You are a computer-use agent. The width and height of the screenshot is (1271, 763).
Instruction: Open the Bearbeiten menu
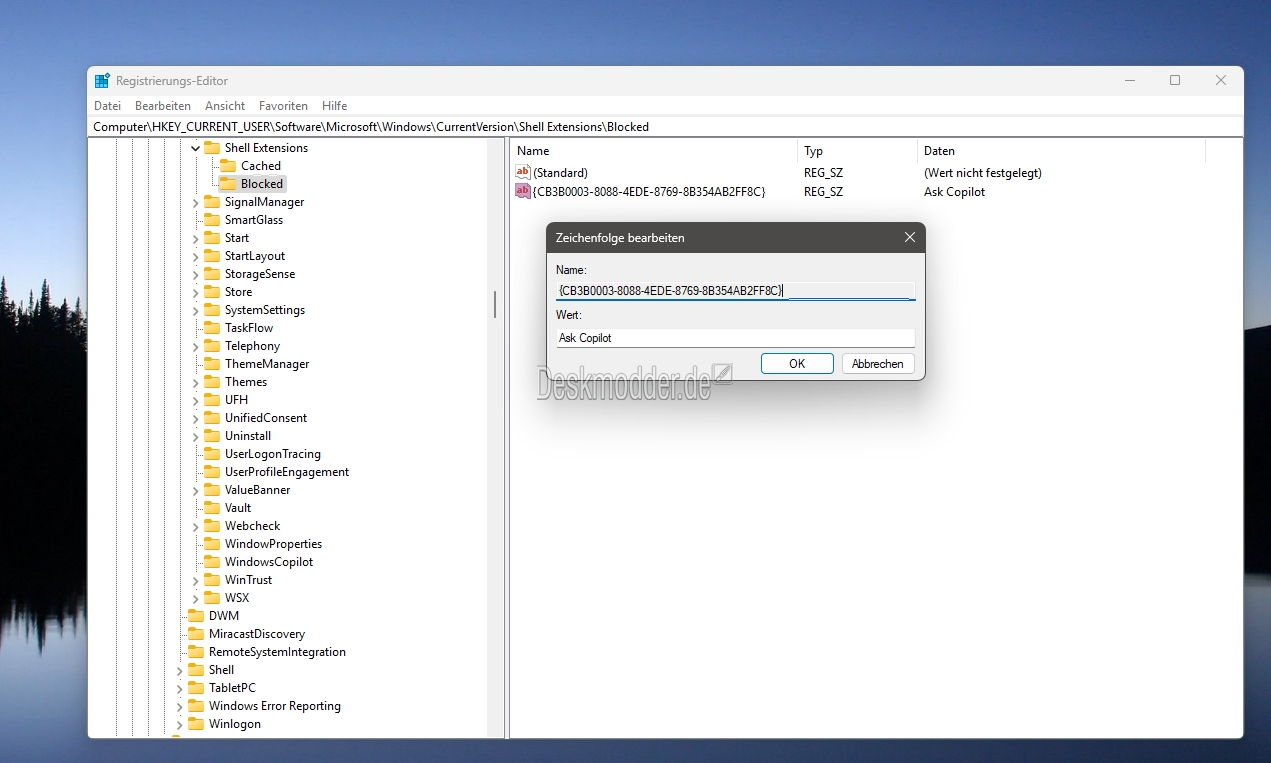(163, 106)
